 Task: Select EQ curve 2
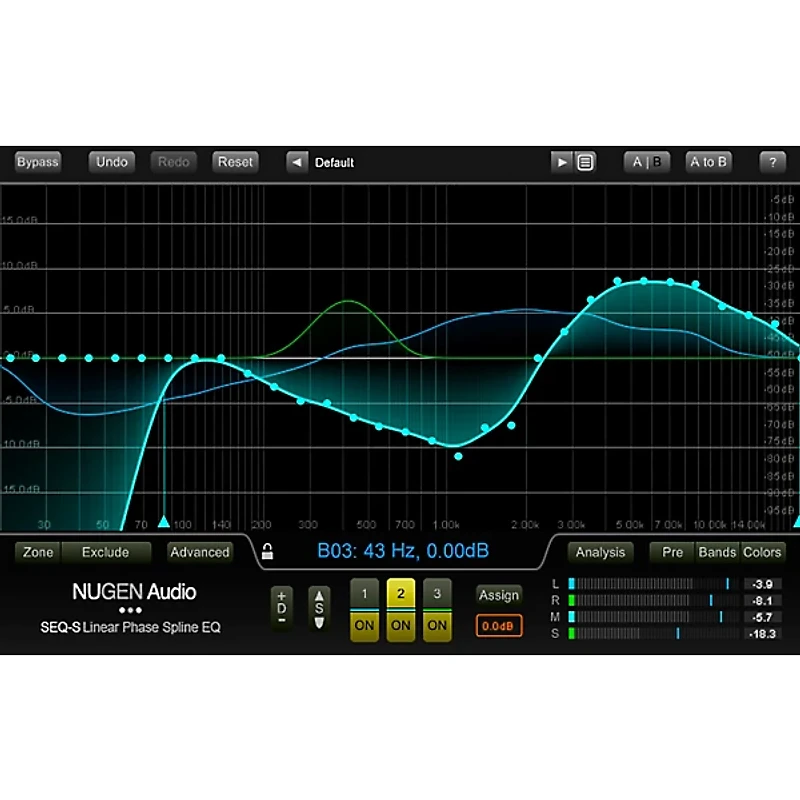tap(401, 594)
